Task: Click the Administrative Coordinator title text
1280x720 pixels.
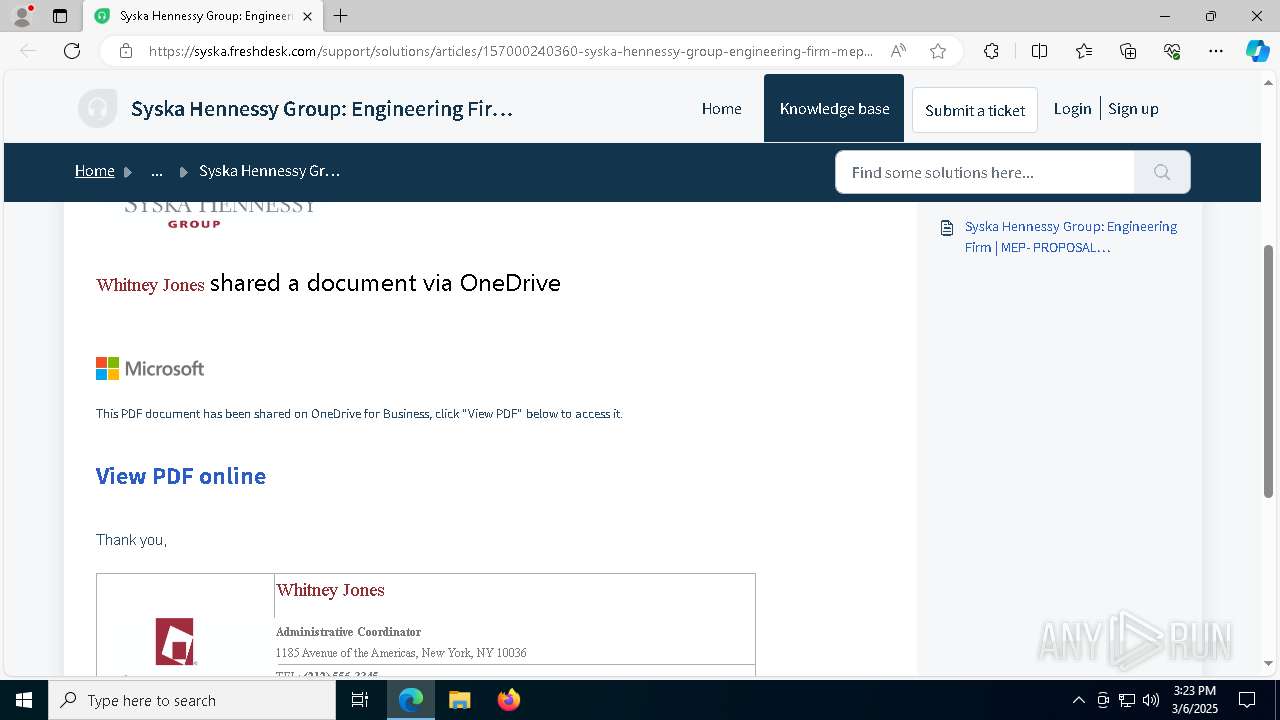Action: pos(348,632)
